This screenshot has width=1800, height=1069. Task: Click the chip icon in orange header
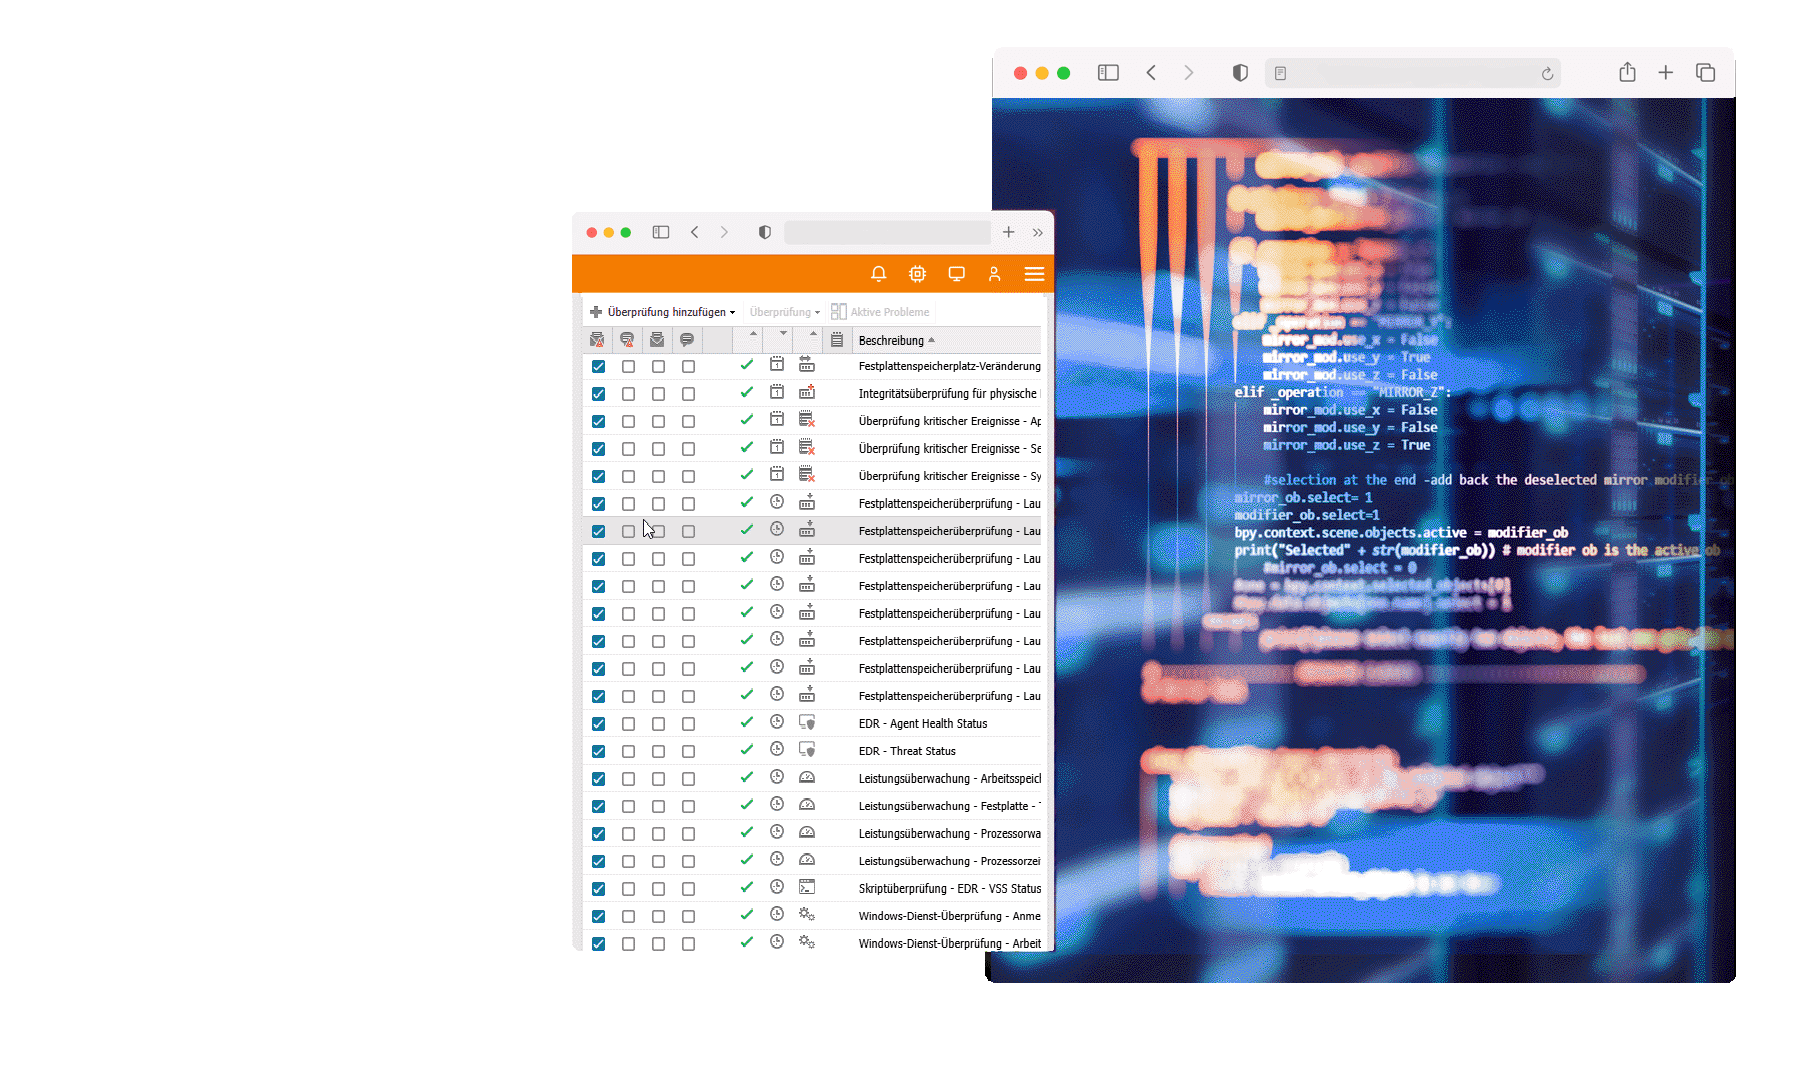(x=917, y=274)
